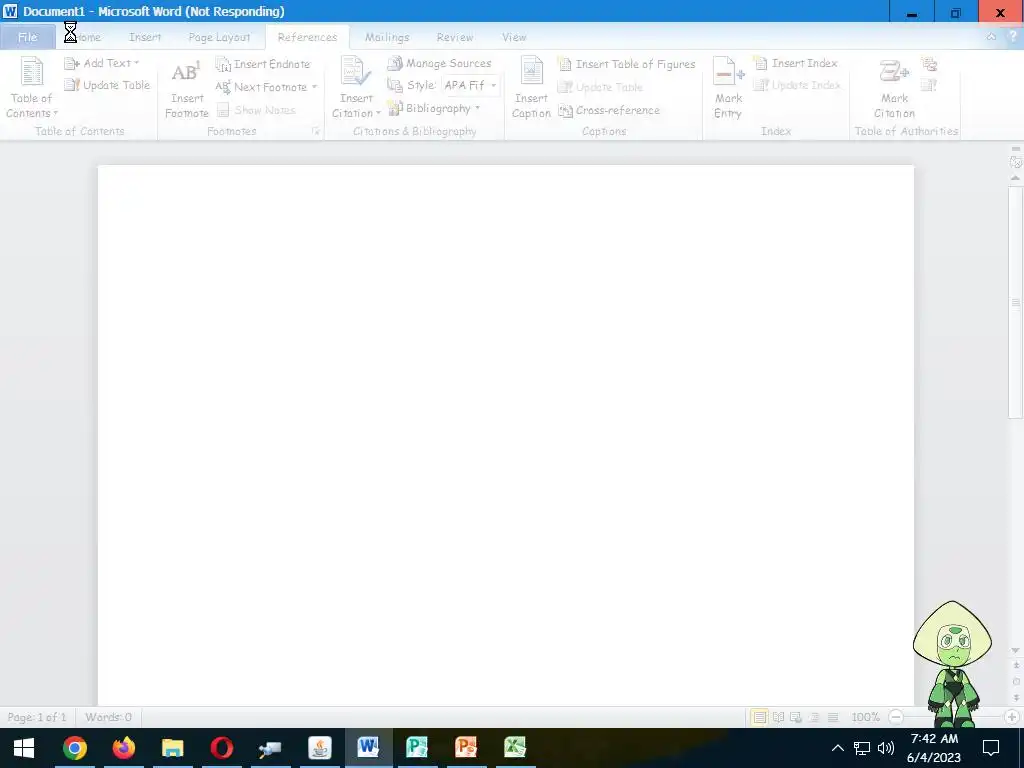Switch to the Review tab

coord(455,37)
